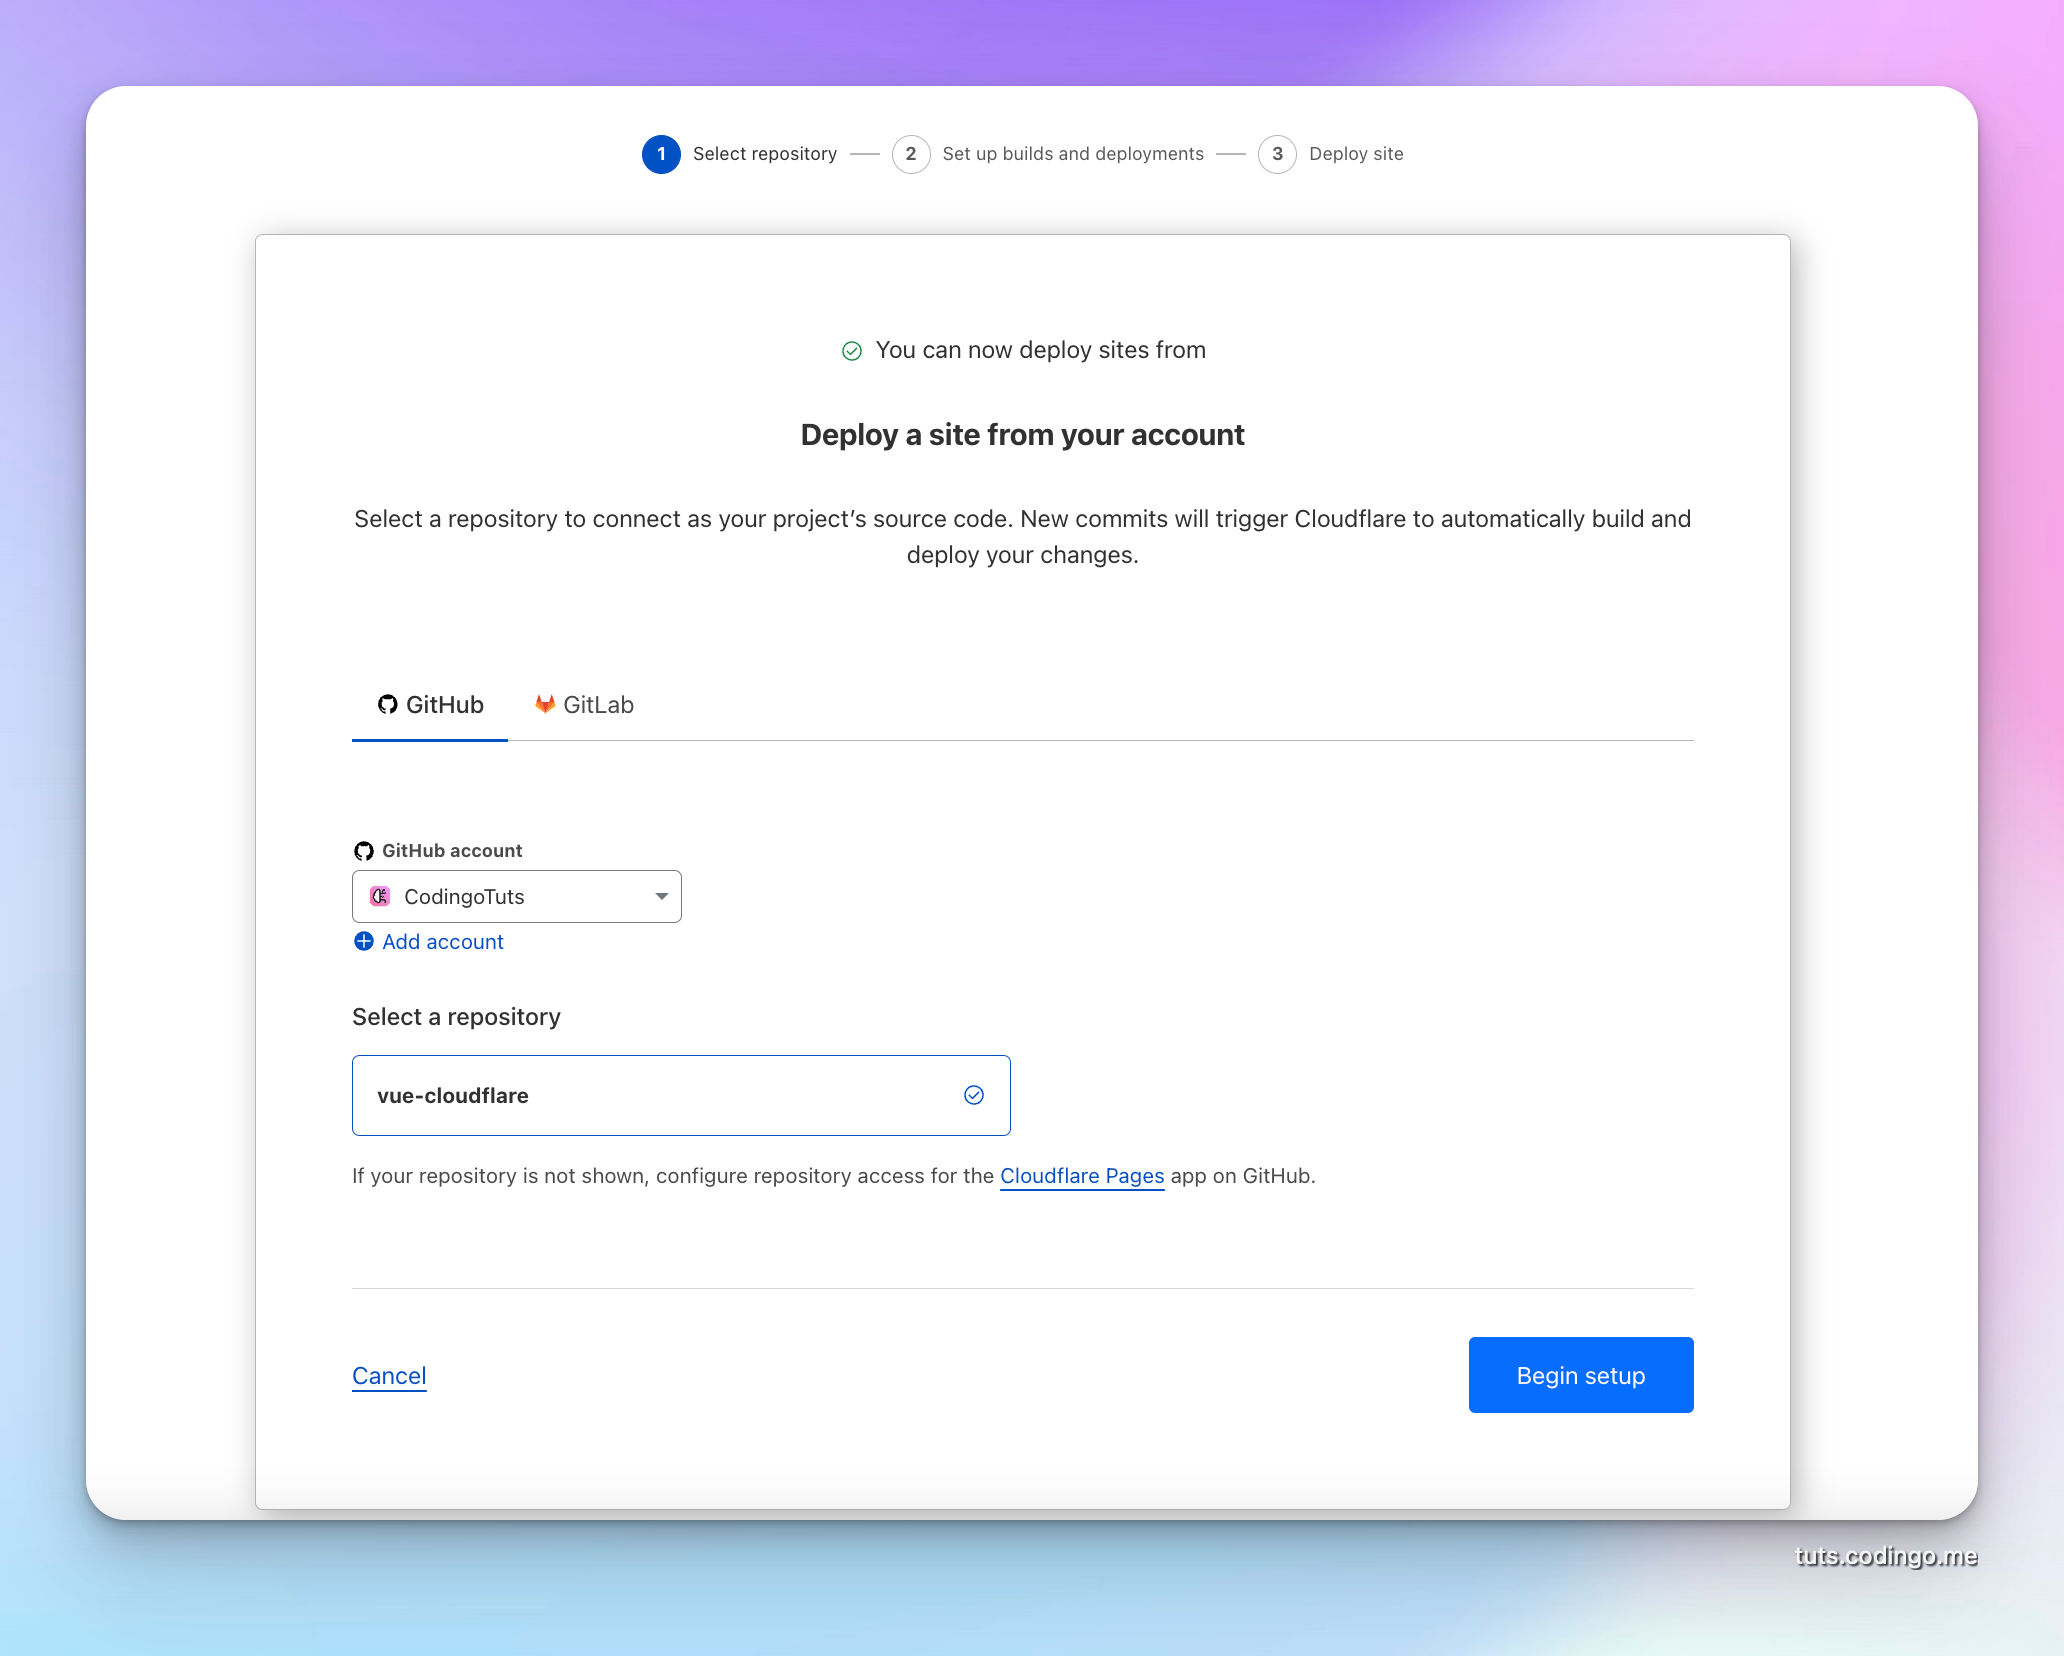Click the 'Deploy site' step label
2064x1656 pixels.
(x=1356, y=154)
